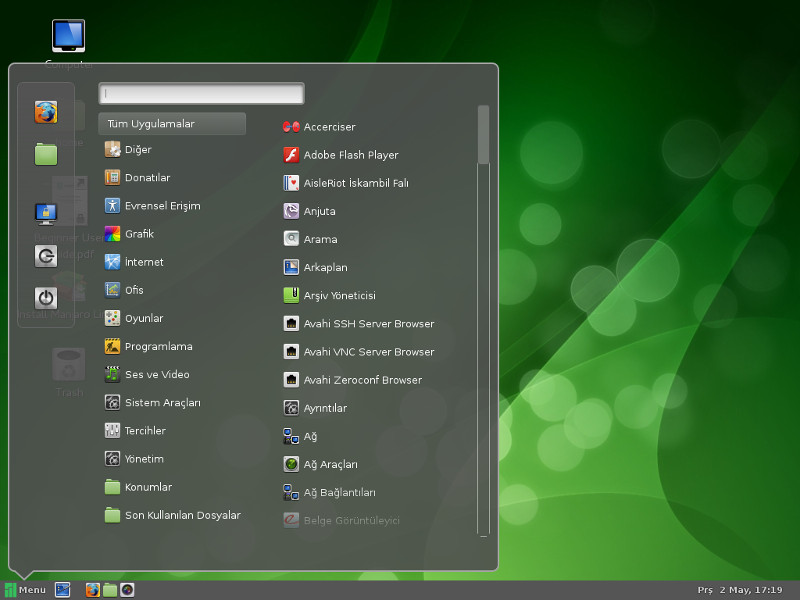Click in the menu search field
This screenshot has height=600, width=800.
pyautogui.click(x=201, y=93)
